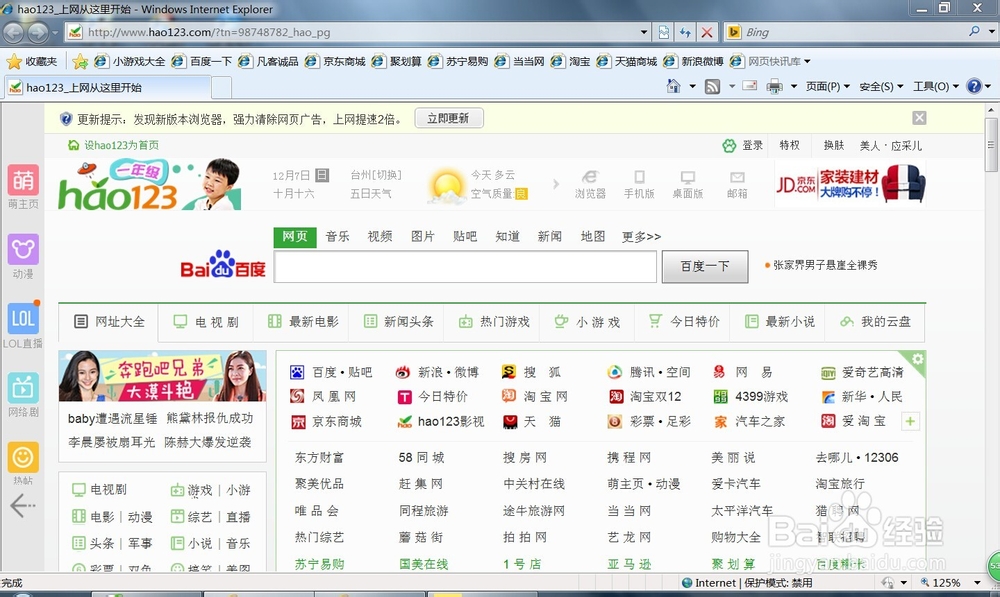This screenshot has height=597, width=1000.
Task: Select the 音乐 search tab
Action: coord(337,237)
